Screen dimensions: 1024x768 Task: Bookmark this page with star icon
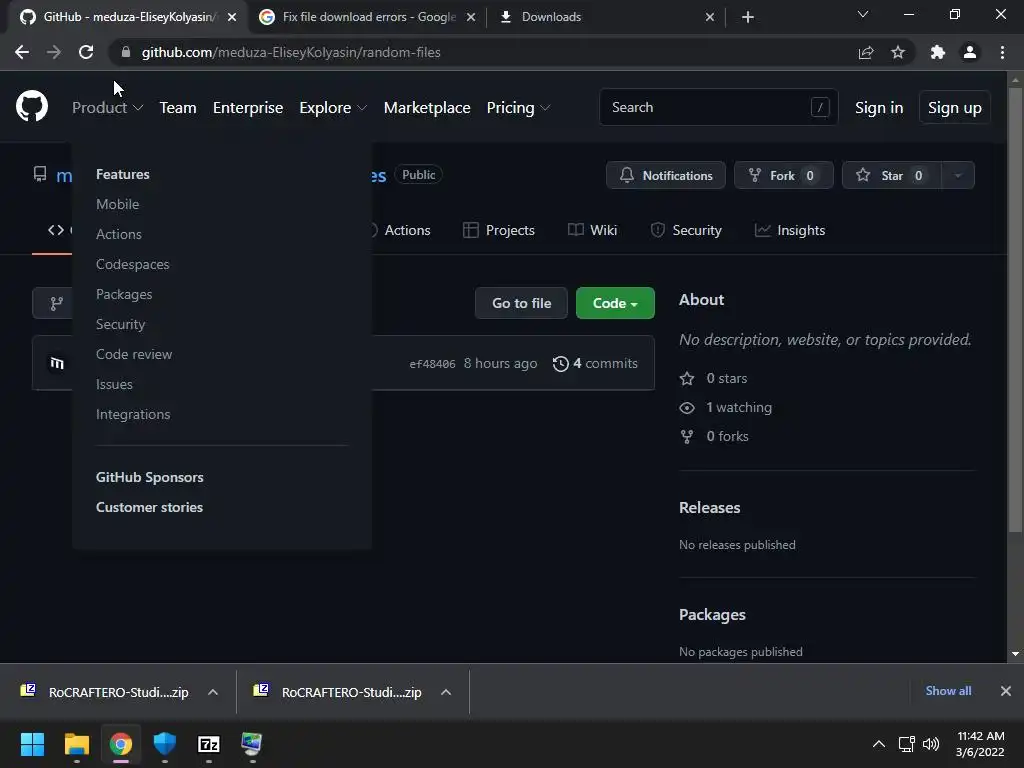898,52
